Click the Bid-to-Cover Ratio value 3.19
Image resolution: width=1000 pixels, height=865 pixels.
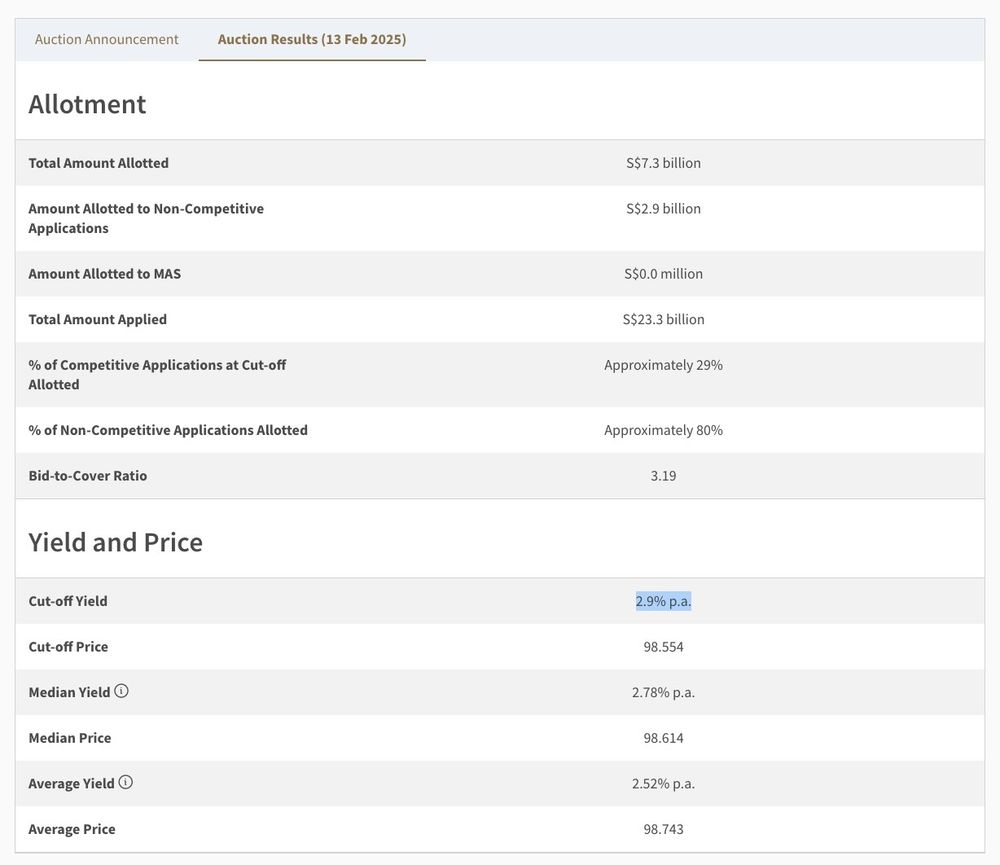coord(663,476)
